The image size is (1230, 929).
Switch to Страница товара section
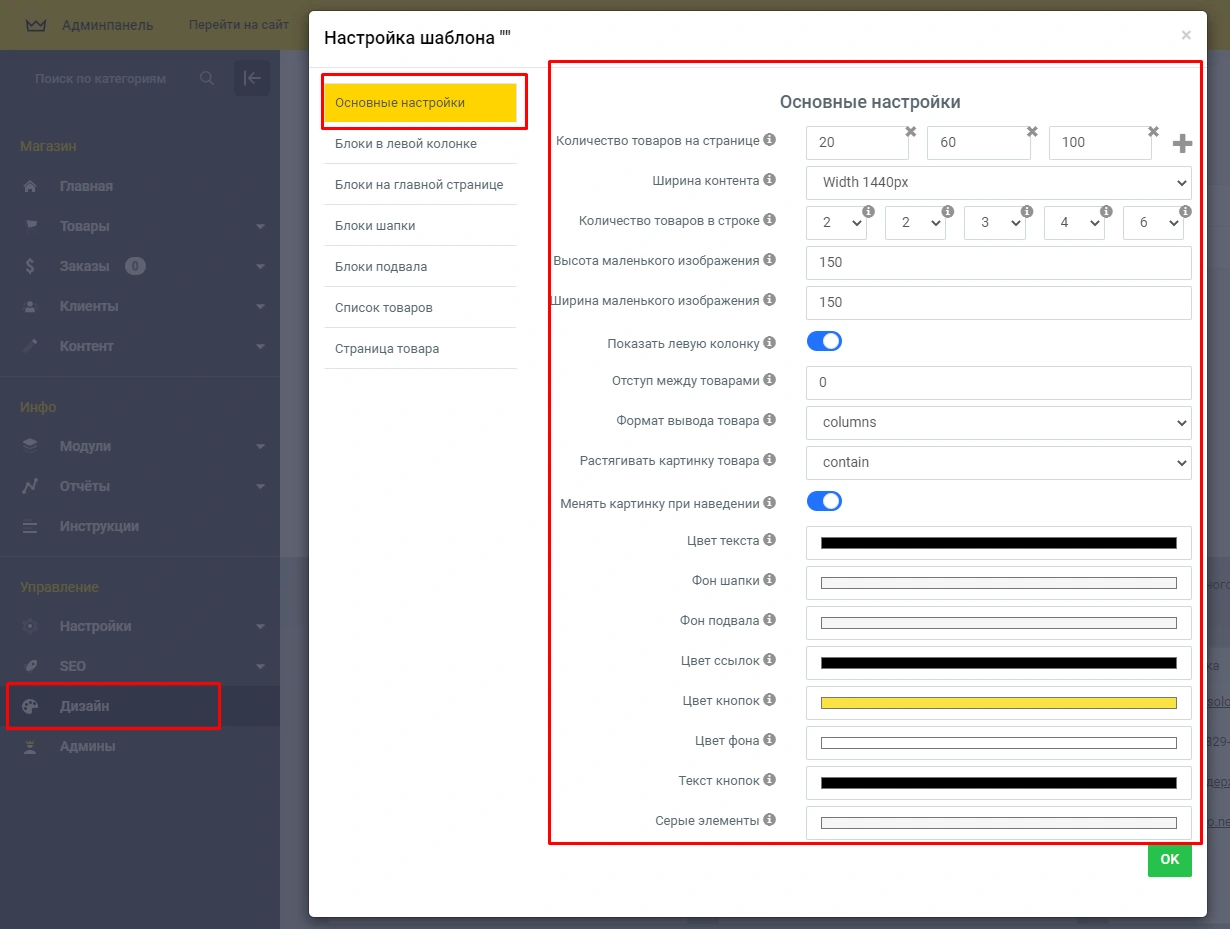click(387, 349)
